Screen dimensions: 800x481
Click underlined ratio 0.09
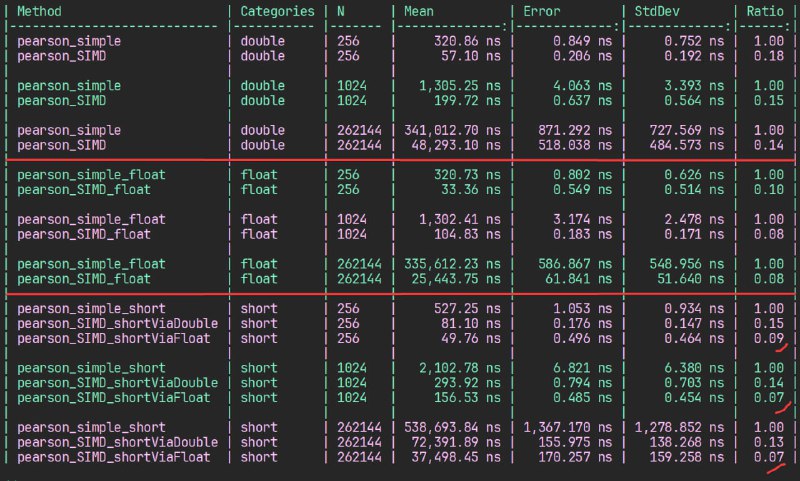click(769, 339)
